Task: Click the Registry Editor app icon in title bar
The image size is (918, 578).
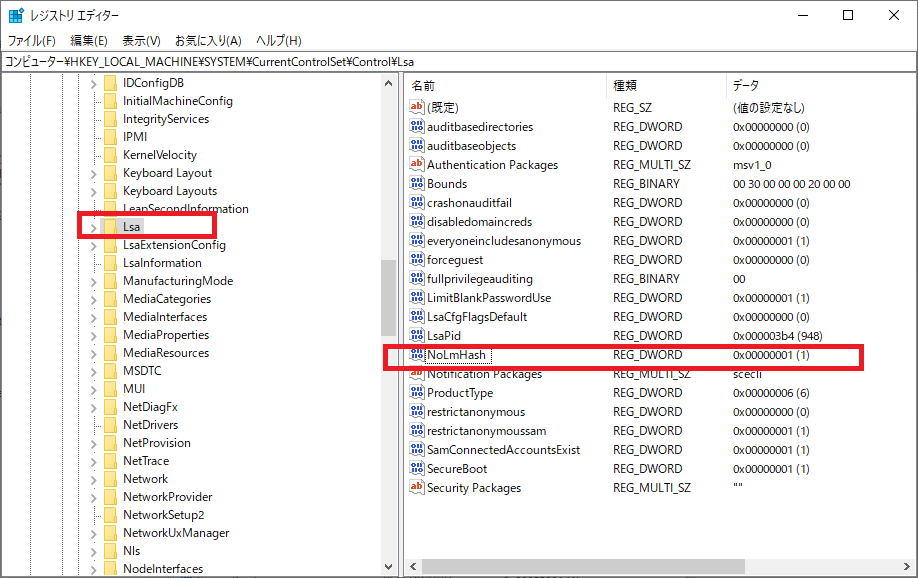Action: click(16, 16)
